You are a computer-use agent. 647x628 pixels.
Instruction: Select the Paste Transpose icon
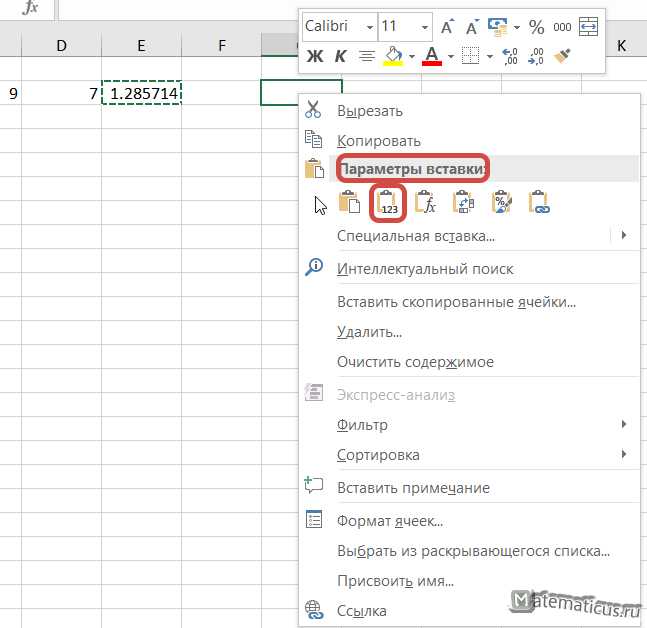pos(463,202)
